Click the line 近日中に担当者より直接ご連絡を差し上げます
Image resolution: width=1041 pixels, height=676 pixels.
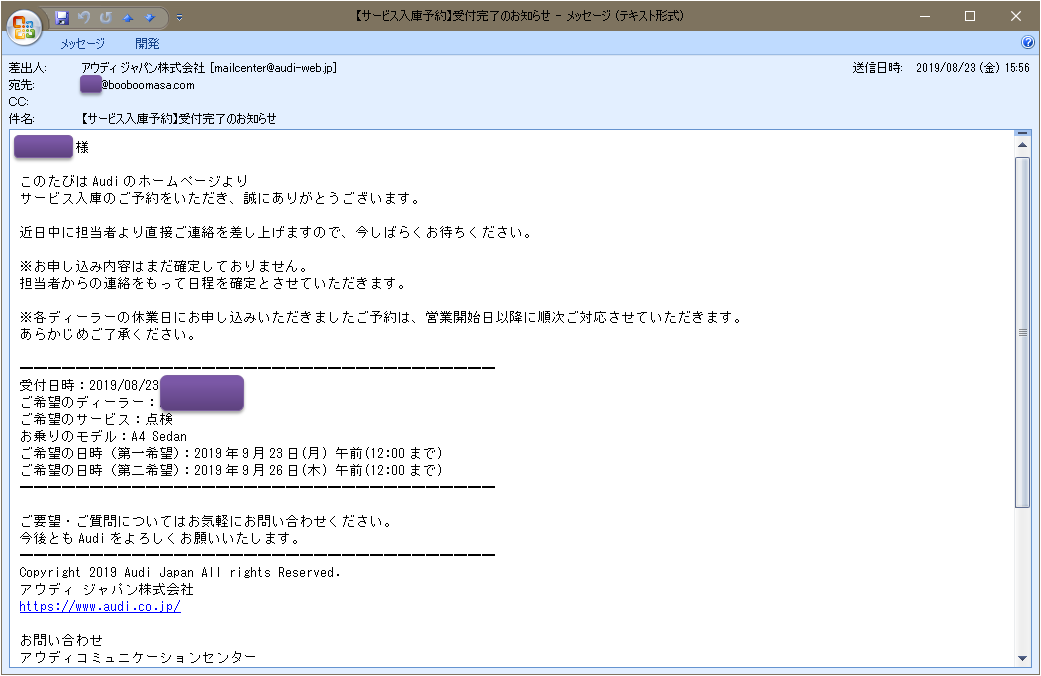275,232
